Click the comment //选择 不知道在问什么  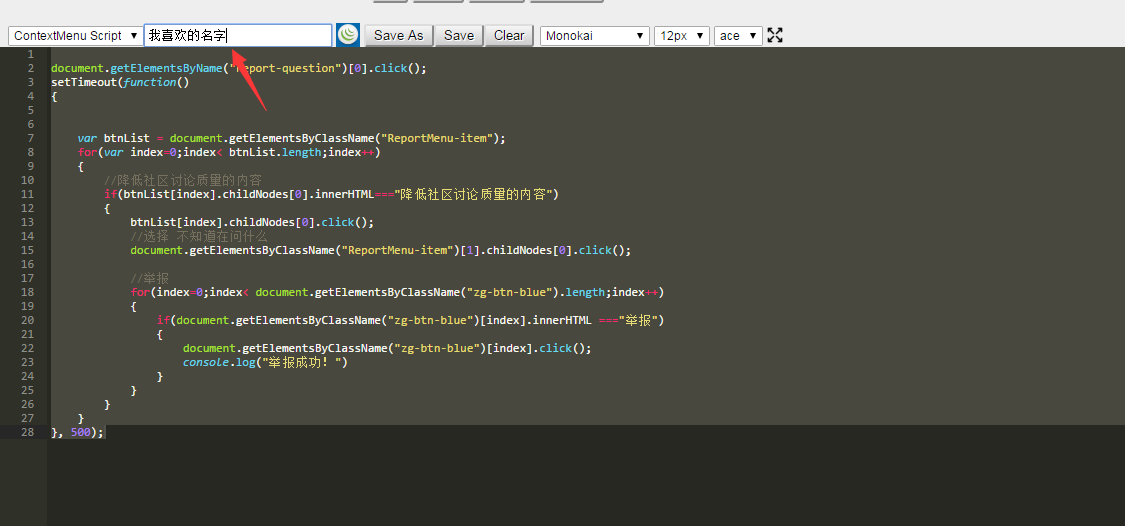pos(199,236)
